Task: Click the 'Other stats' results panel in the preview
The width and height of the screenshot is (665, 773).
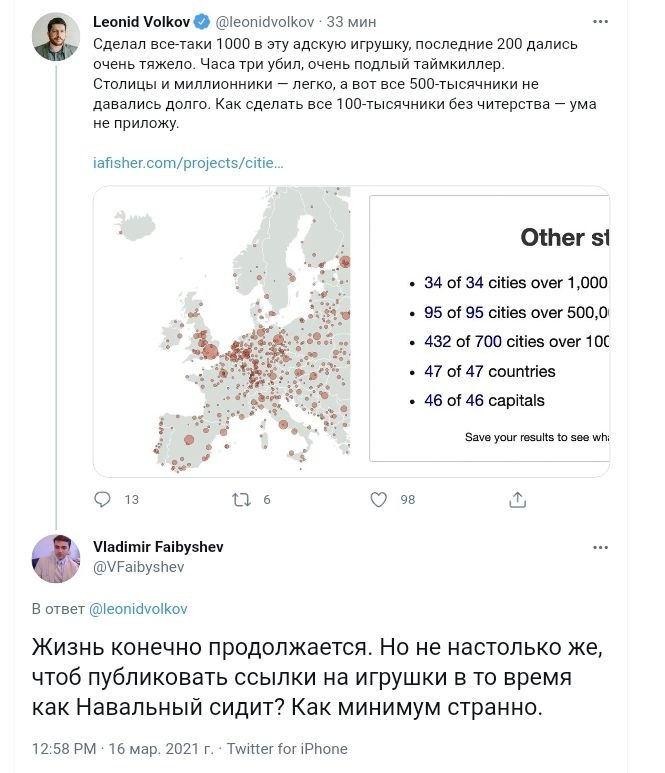Action: click(490, 330)
